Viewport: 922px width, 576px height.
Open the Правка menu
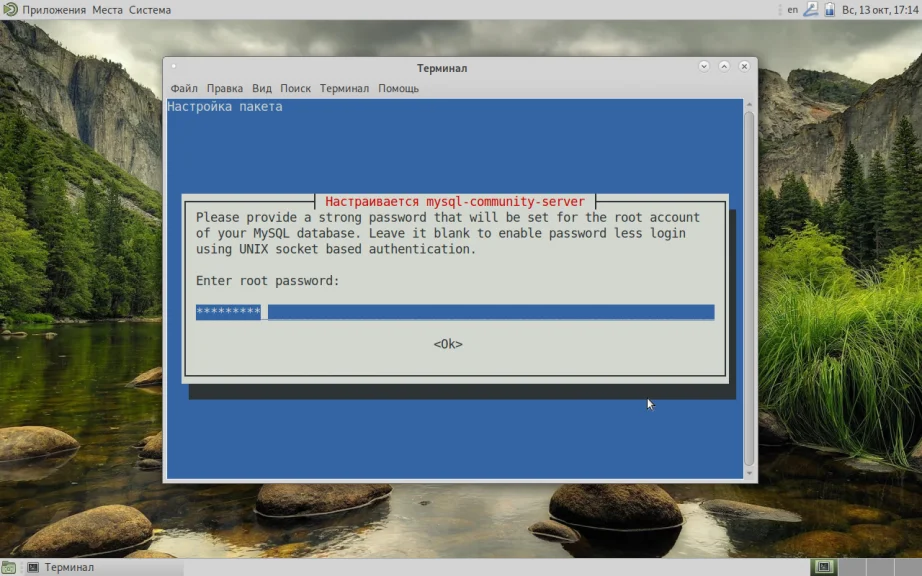click(225, 88)
